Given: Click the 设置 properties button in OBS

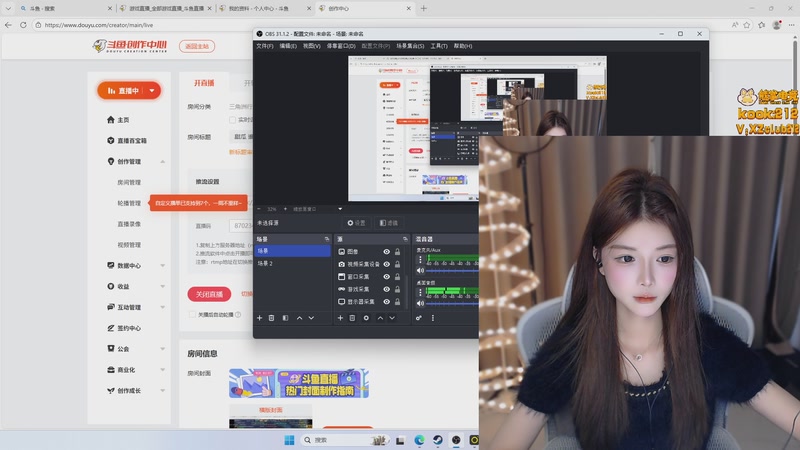Looking at the screenshot, I should click(x=356, y=223).
